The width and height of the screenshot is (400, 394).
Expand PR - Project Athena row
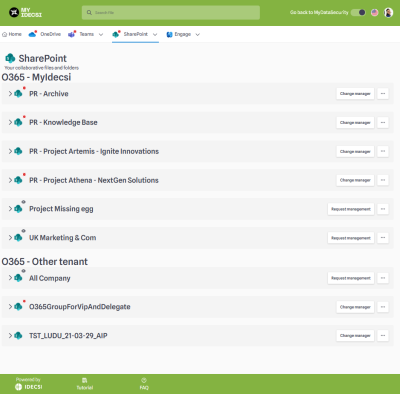click(10, 180)
